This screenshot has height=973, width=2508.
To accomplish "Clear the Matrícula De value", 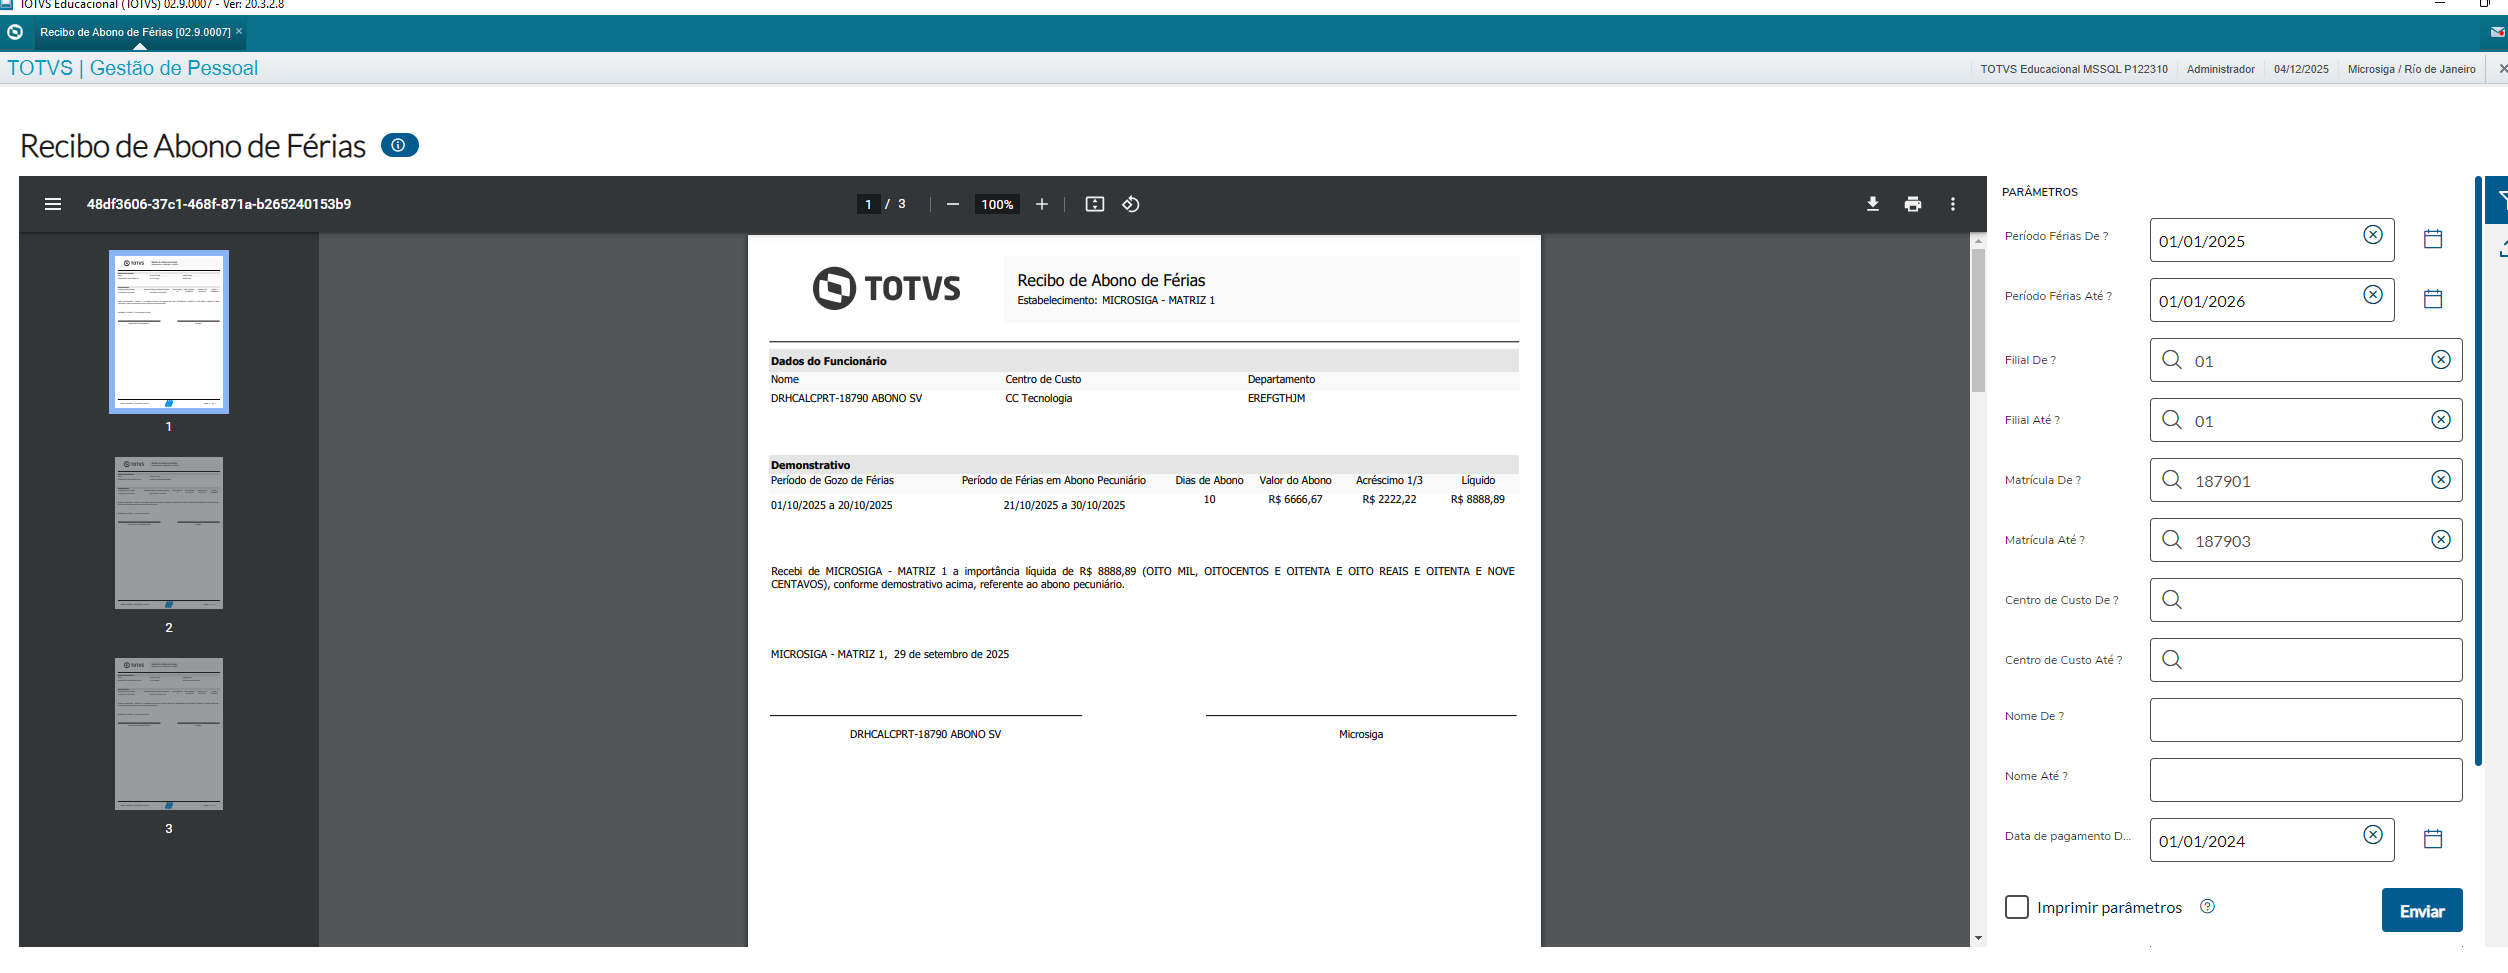I will 2441,480.
